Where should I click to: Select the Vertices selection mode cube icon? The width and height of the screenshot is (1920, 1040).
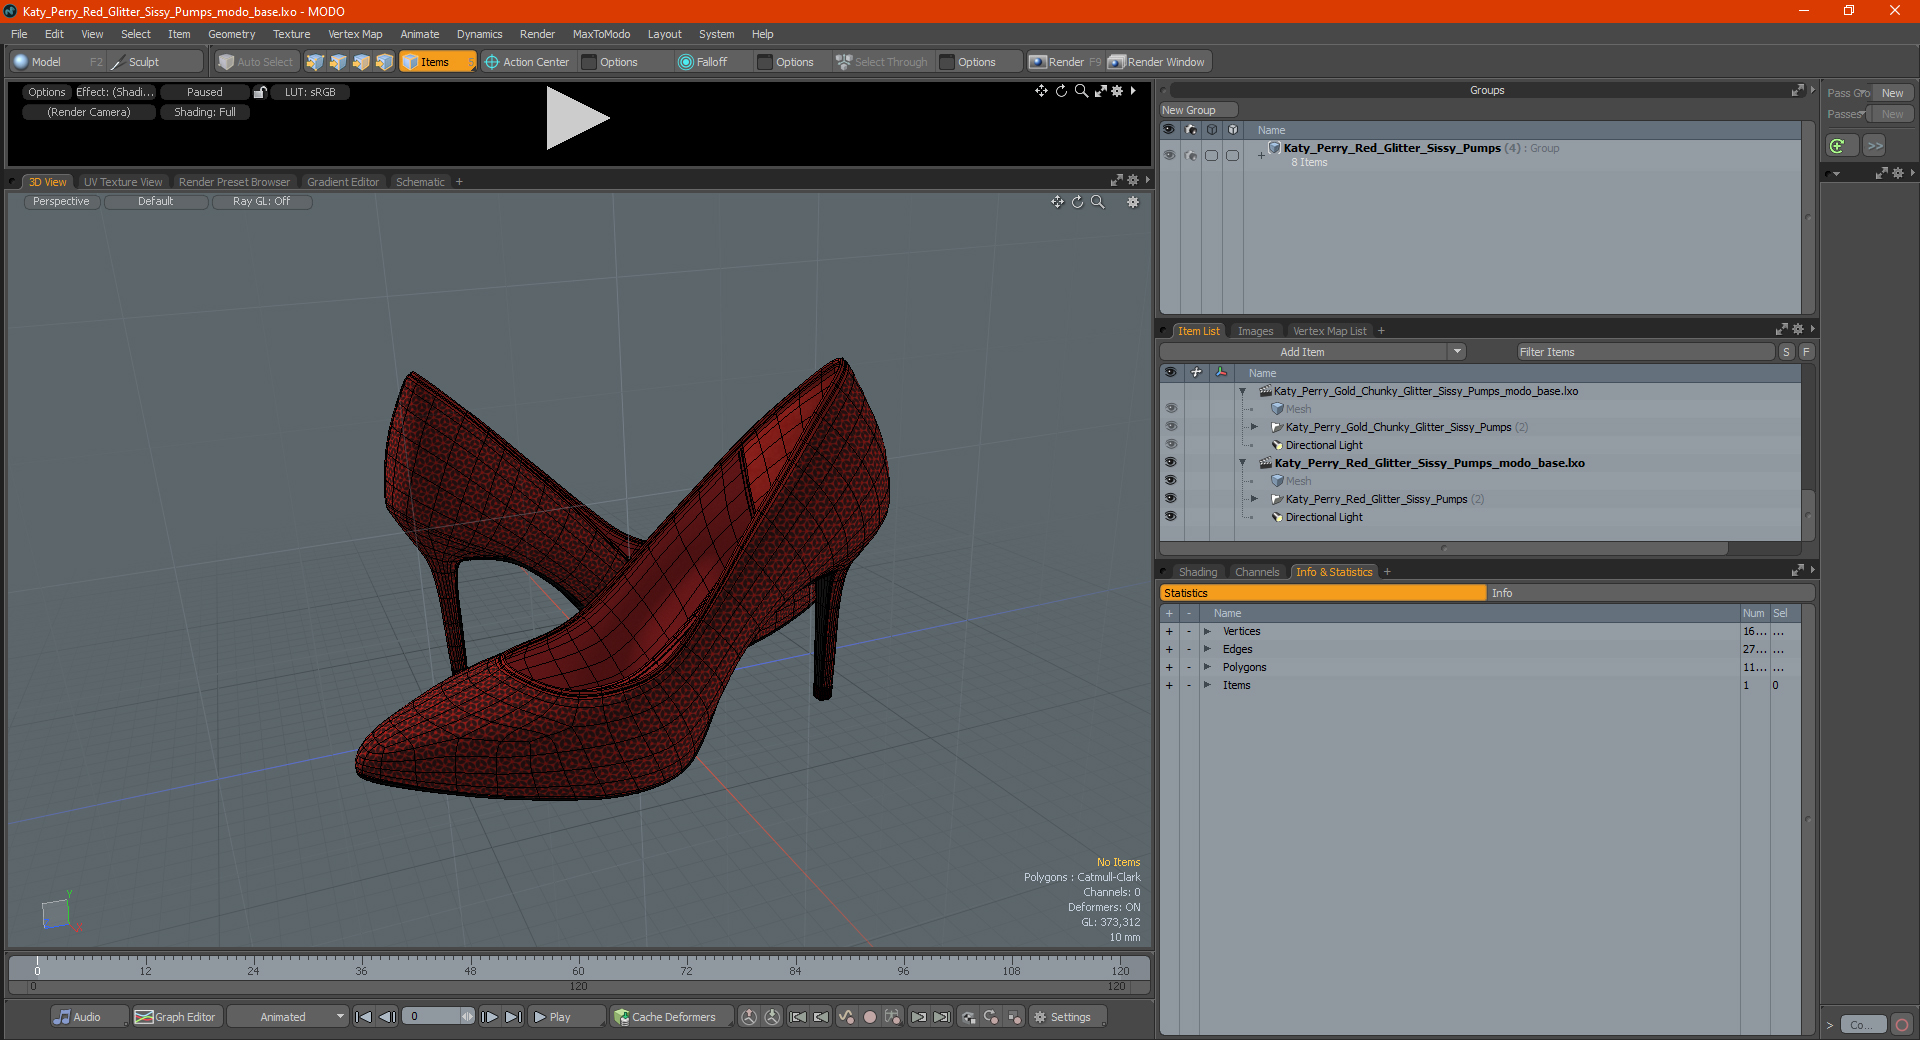click(315, 62)
